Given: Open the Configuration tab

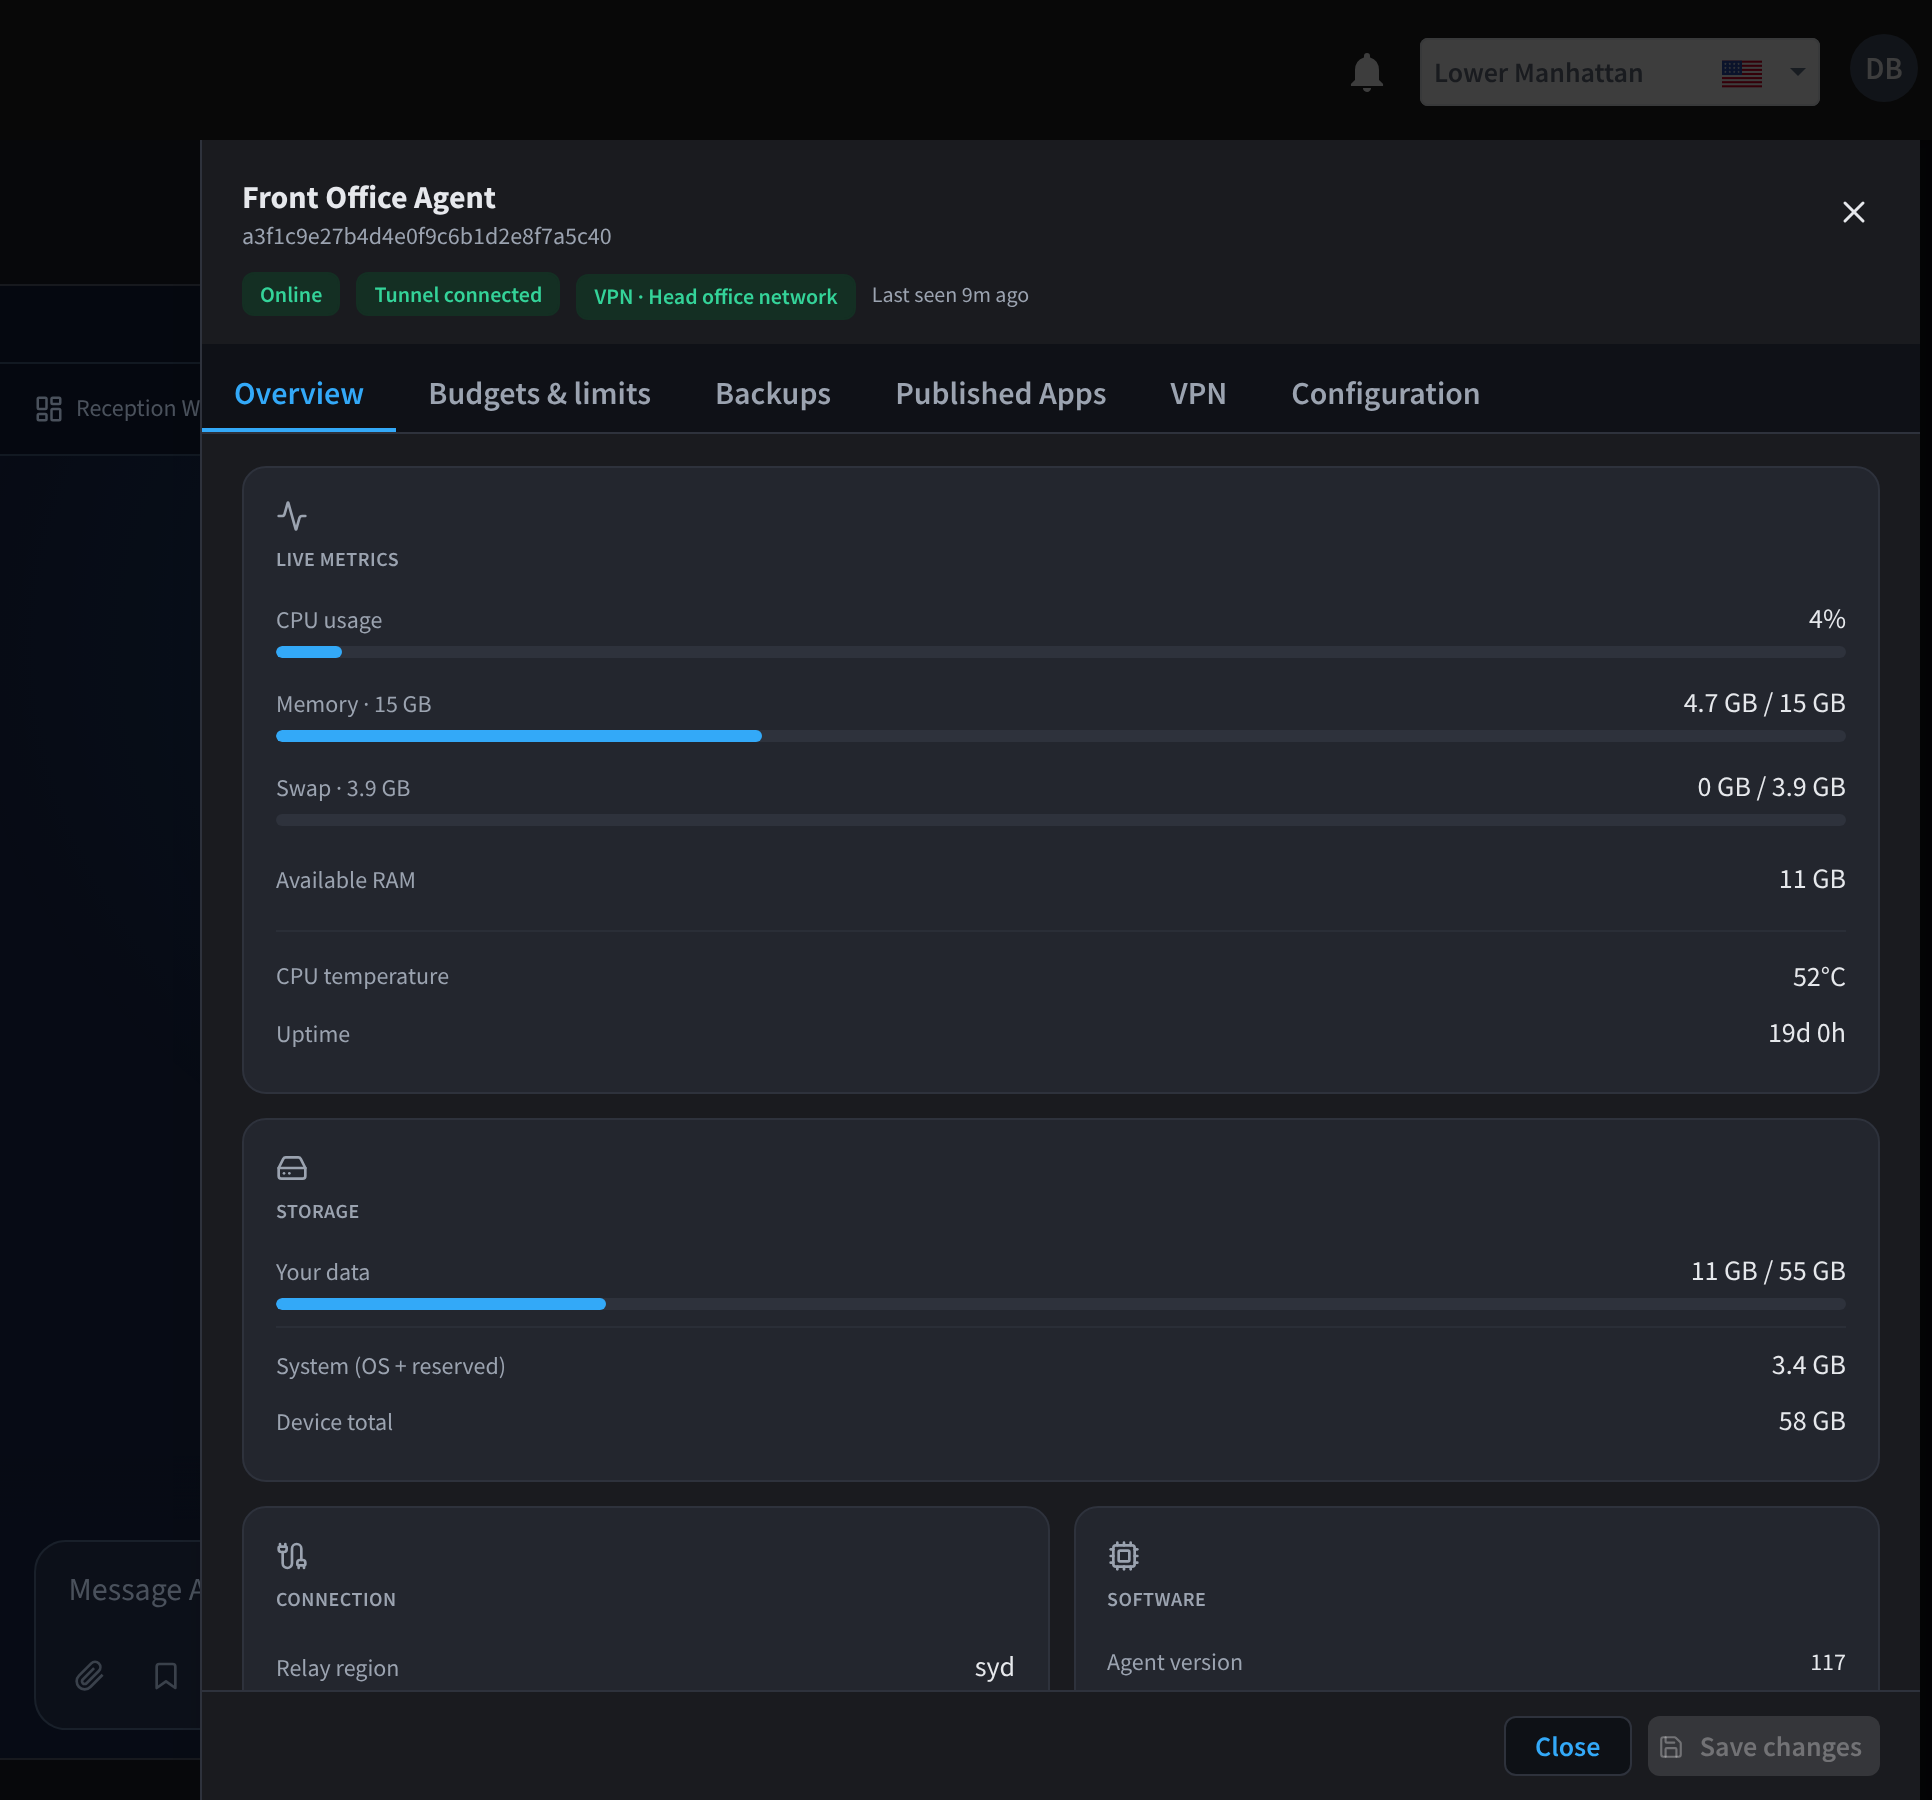Looking at the screenshot, I should 1385,394.
